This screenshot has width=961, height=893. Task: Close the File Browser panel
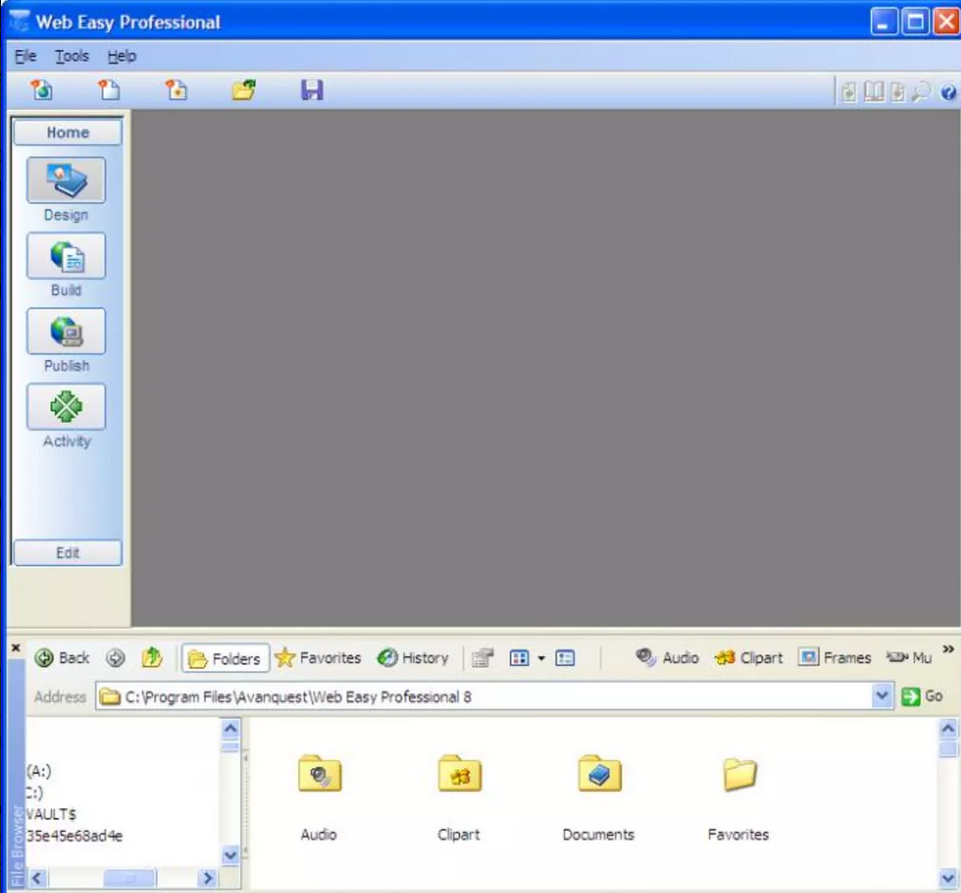click(16, 647)
